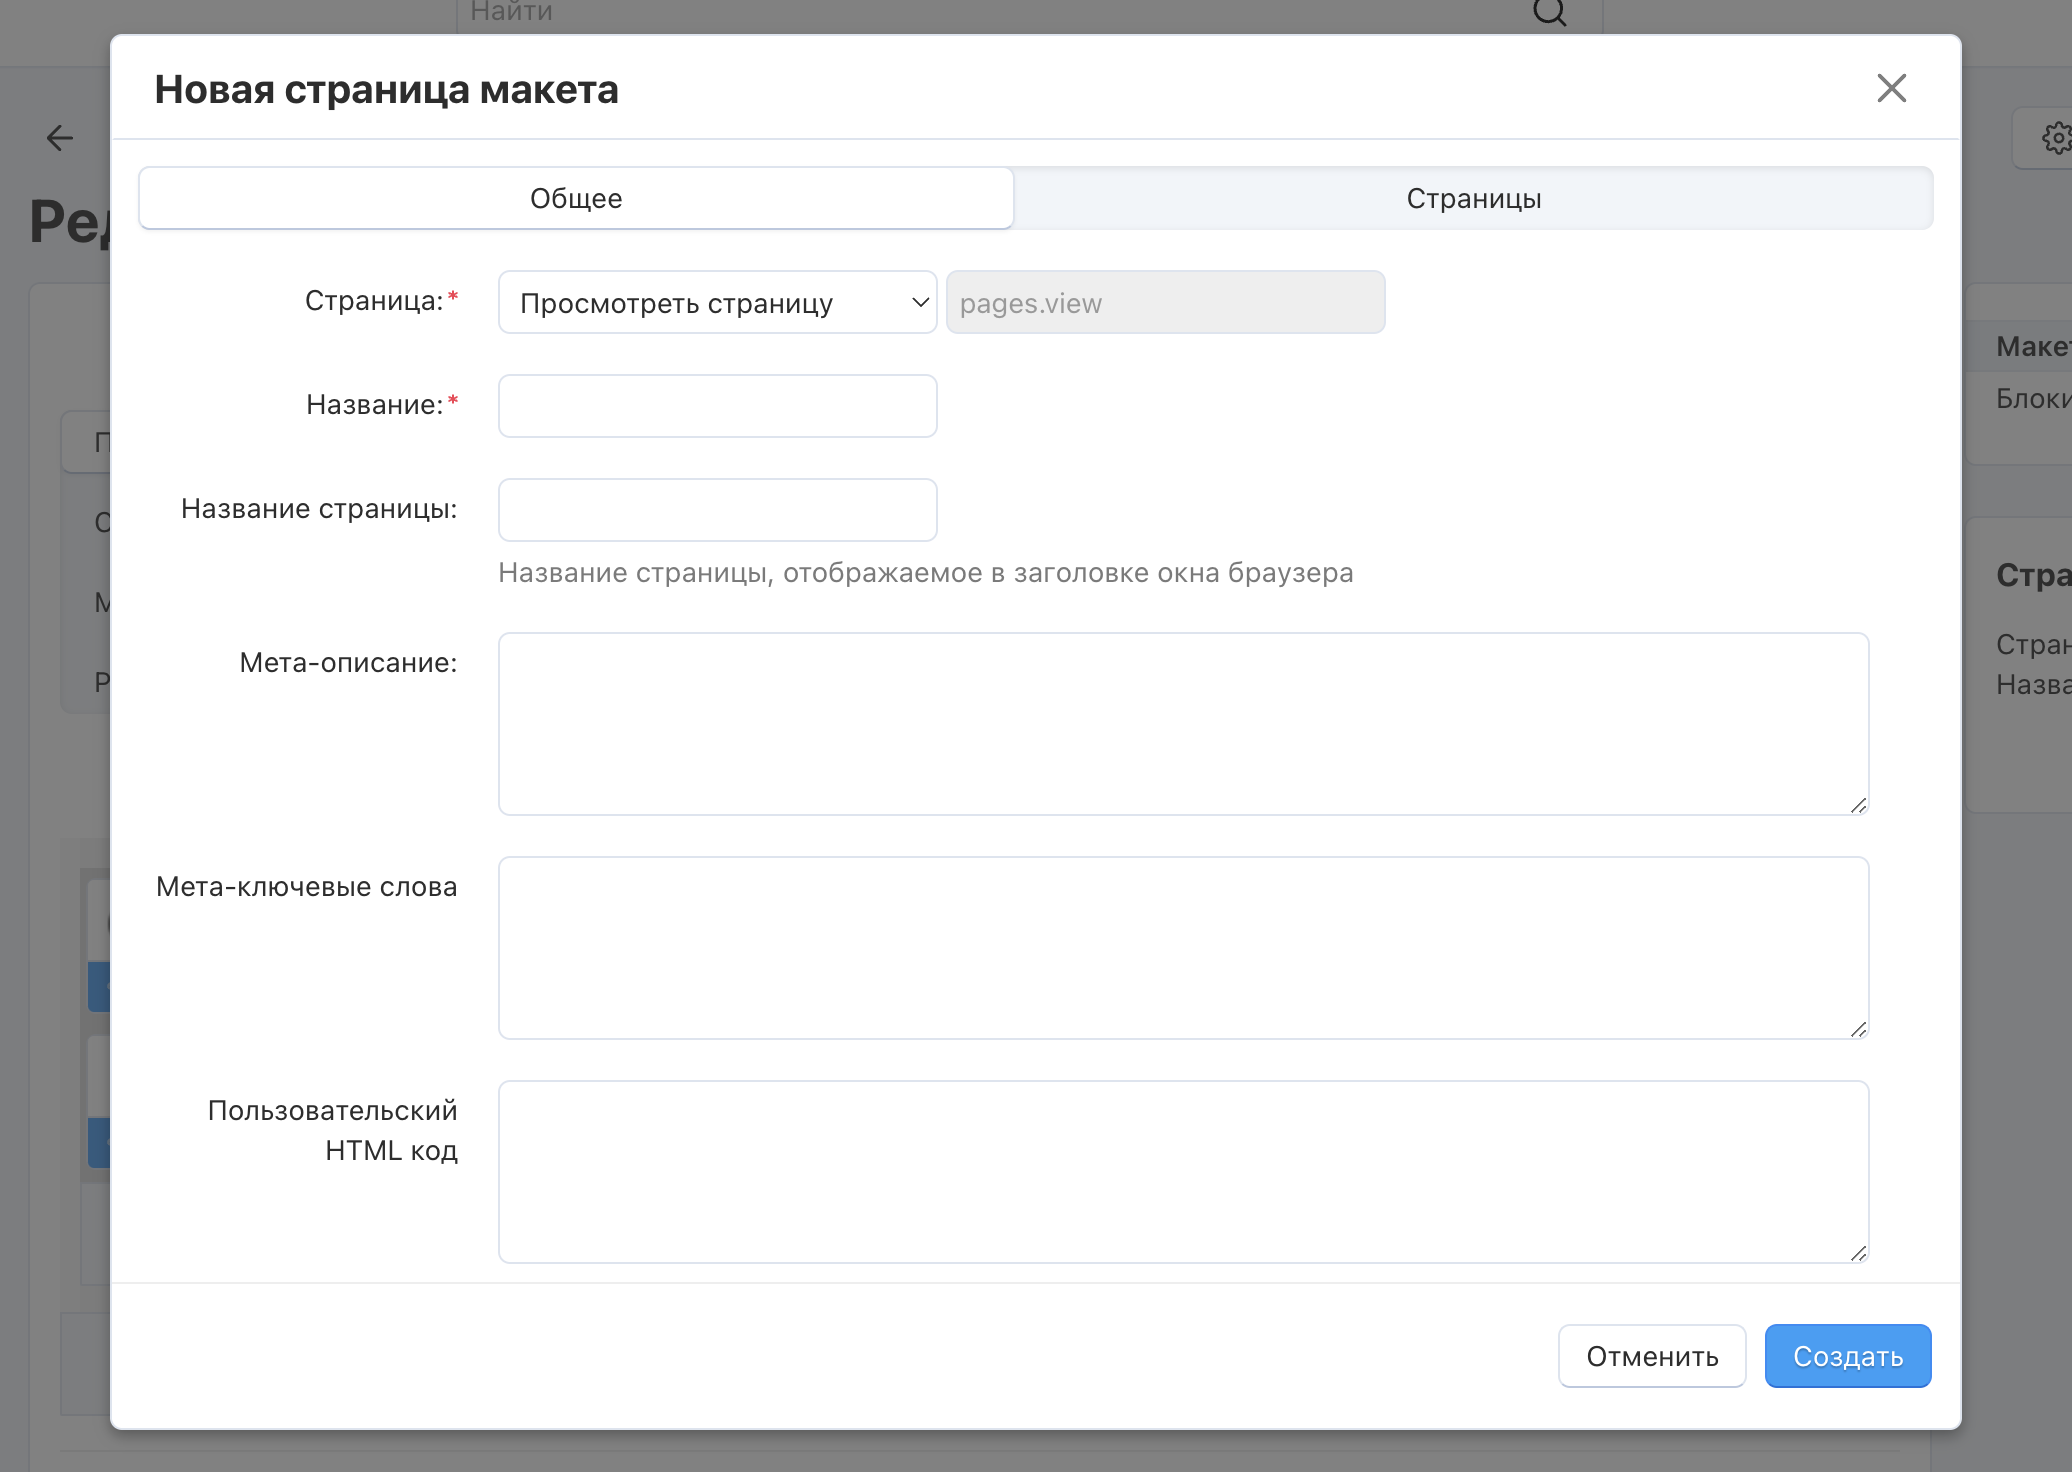
Task: Switch to the Страницы tab
Action: (x=1473, y=199)
